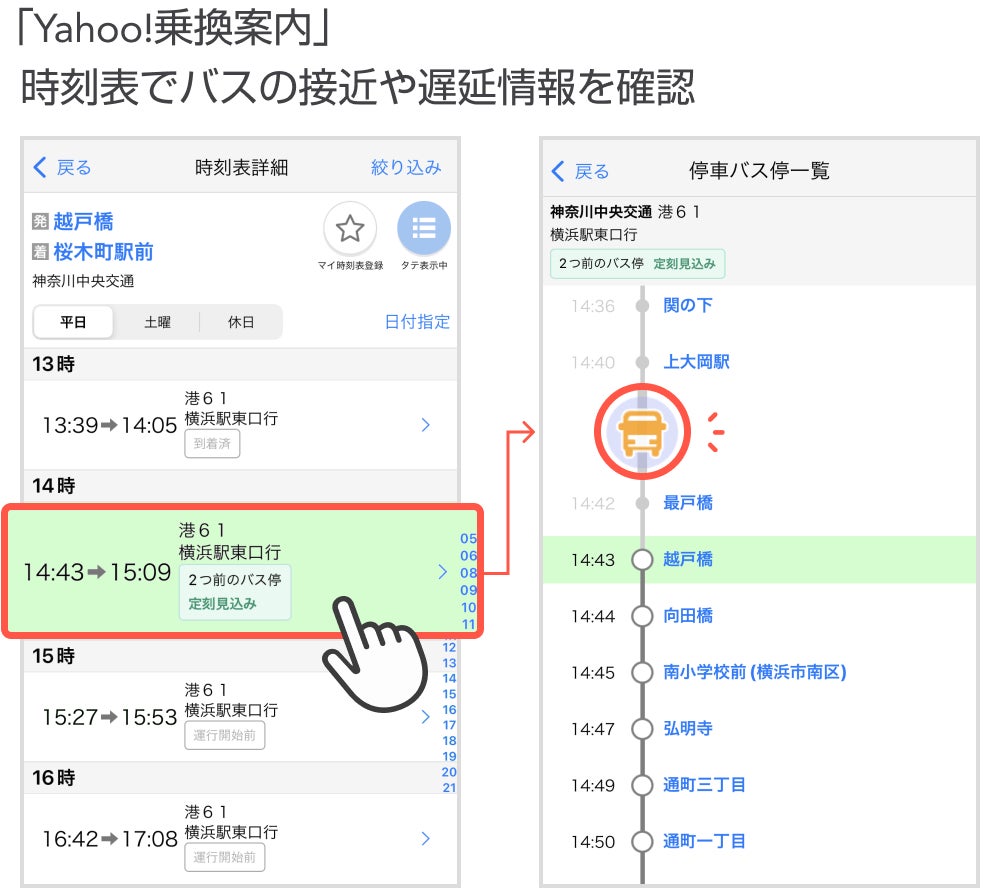
Task: Jump to hour 08 in side index
Action: (468, 573)
